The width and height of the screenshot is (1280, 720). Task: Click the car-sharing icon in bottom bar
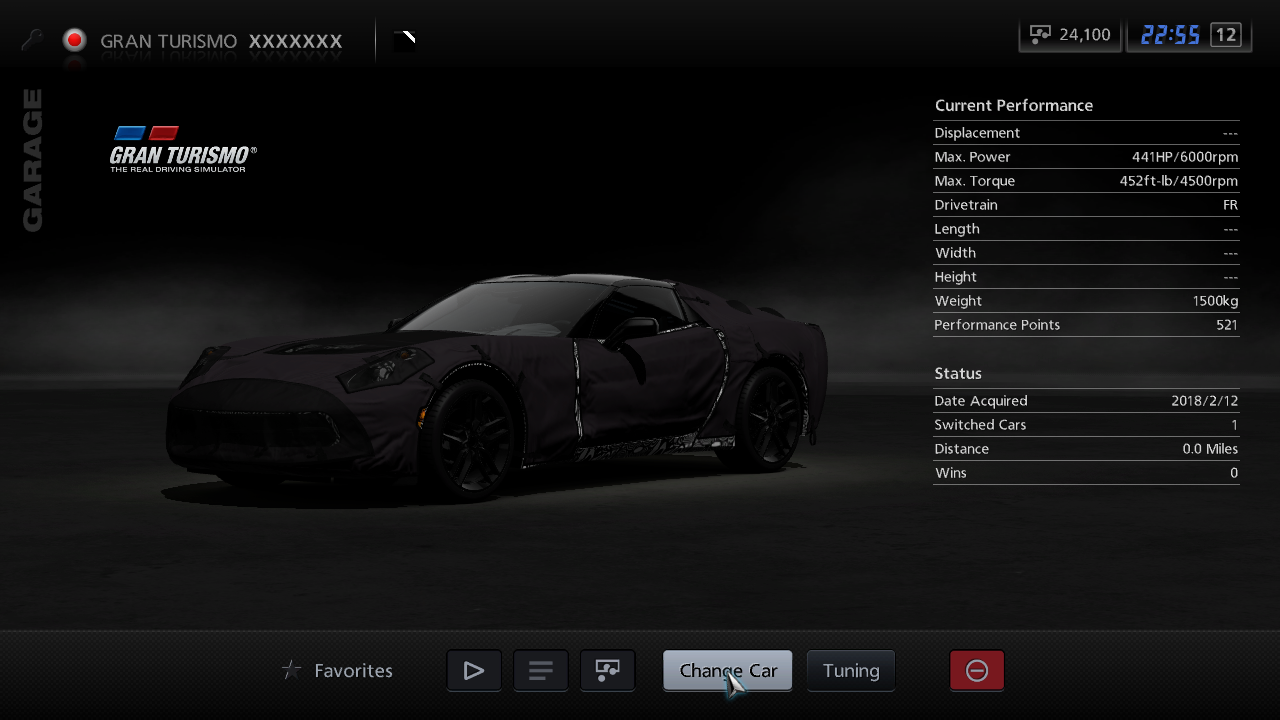608,671
